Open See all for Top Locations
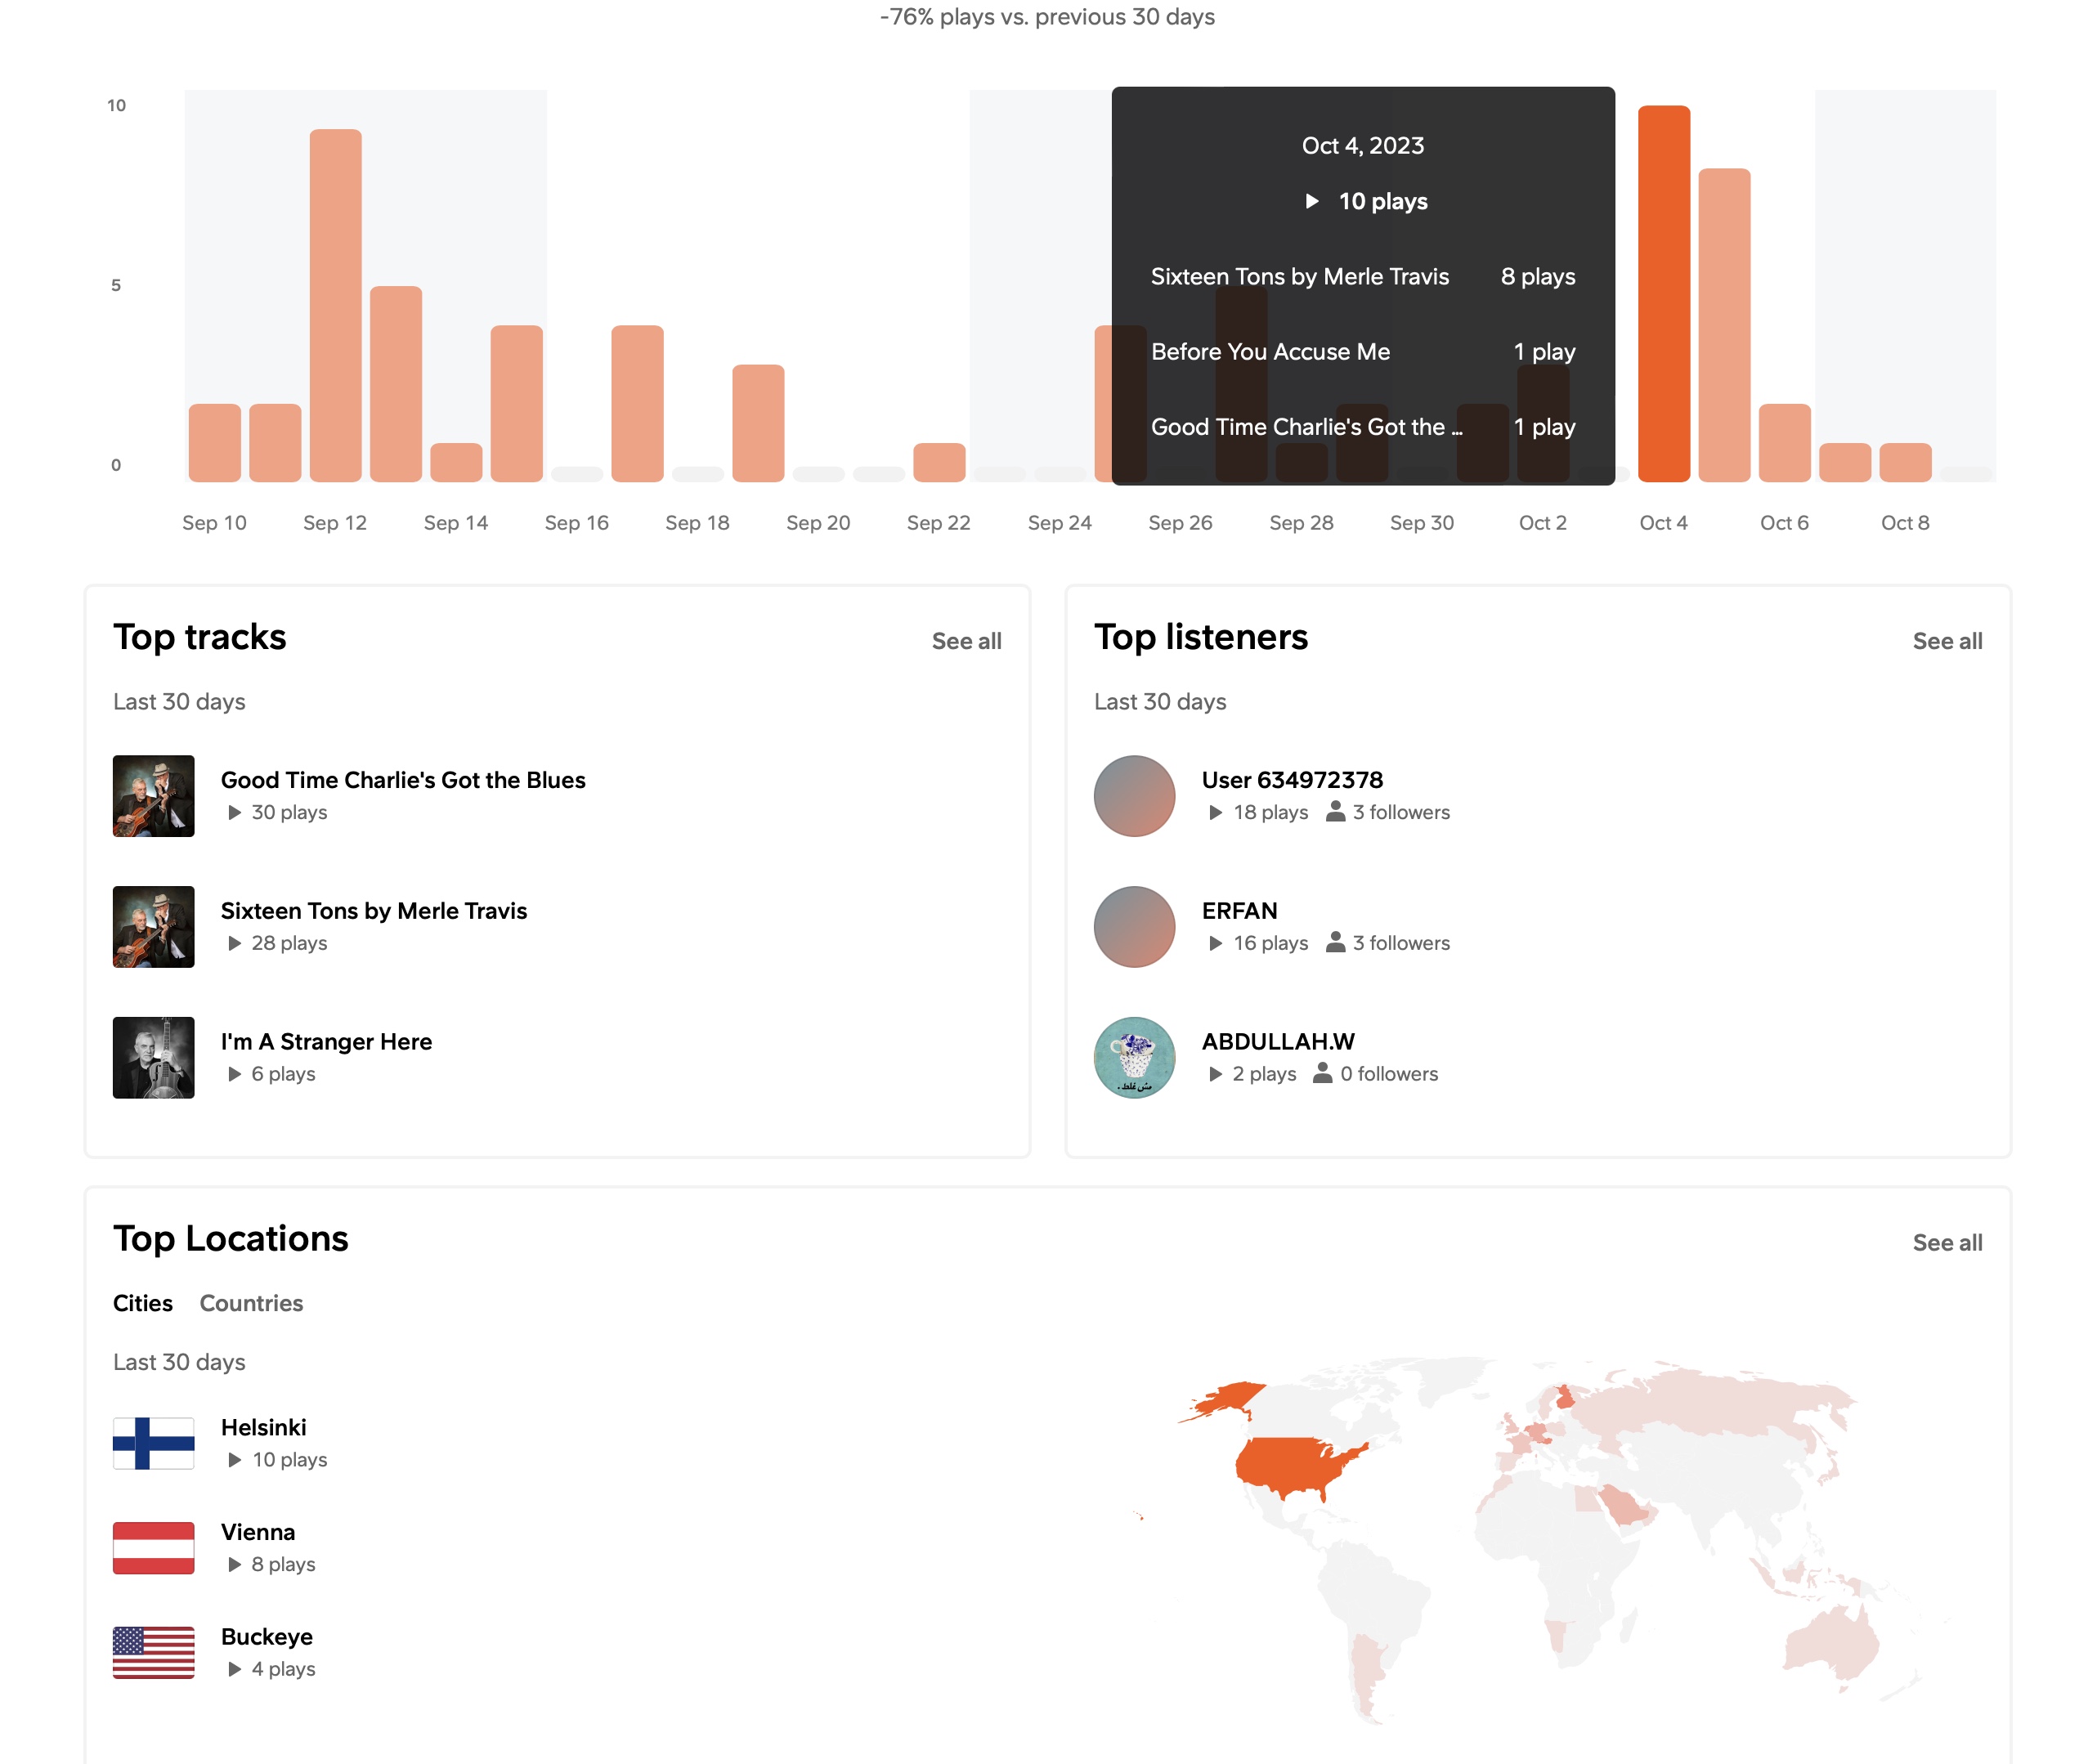The width and height of the screenshot is (2088, 1764). (1947, 1242)
